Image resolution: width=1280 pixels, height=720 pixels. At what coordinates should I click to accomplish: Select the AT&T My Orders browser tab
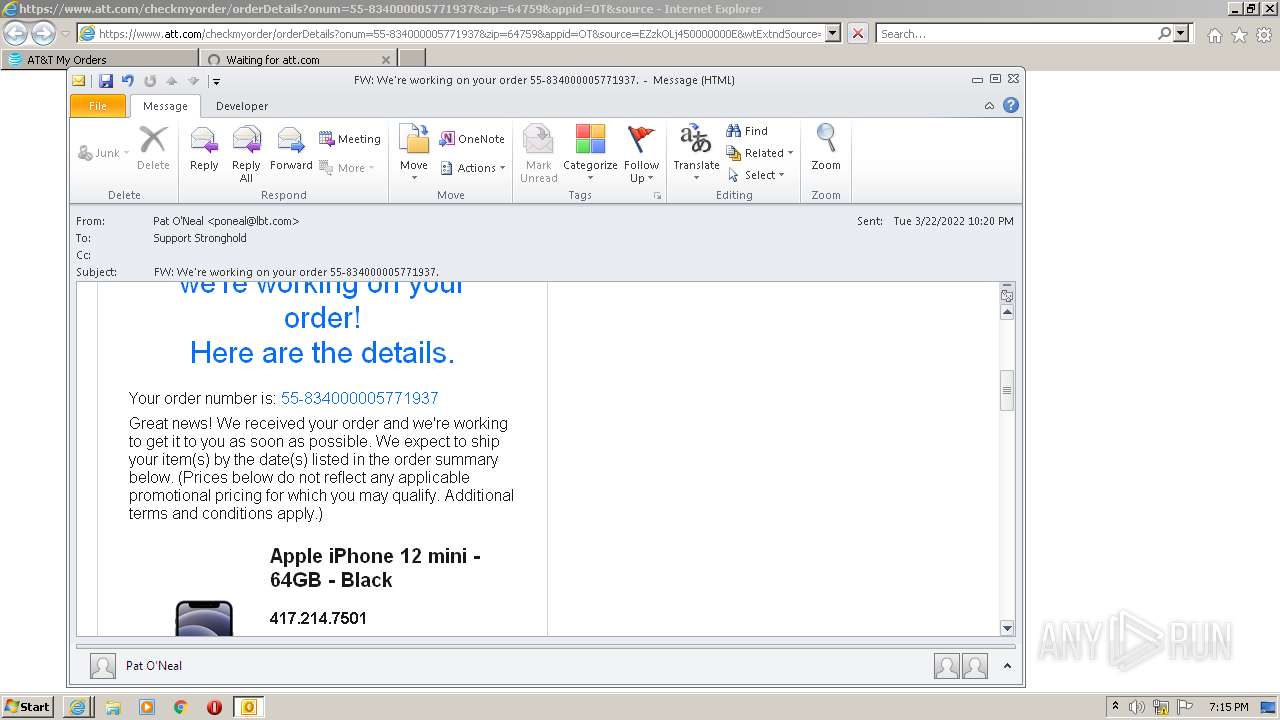click(x=100, y=59)
